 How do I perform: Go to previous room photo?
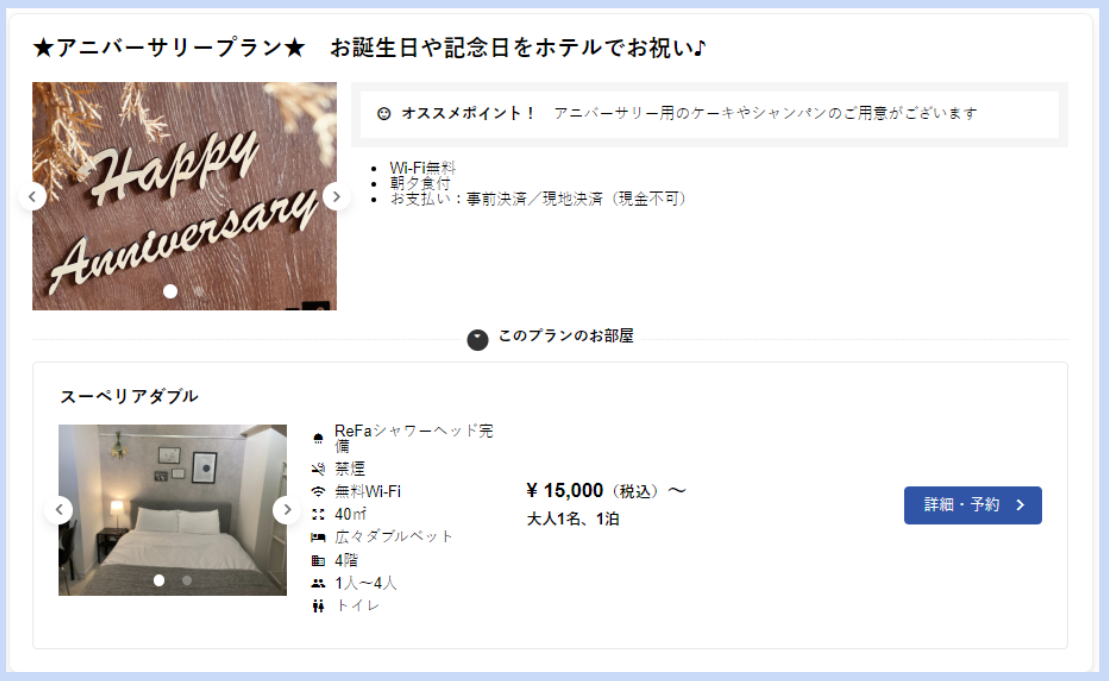click(59, 510)
